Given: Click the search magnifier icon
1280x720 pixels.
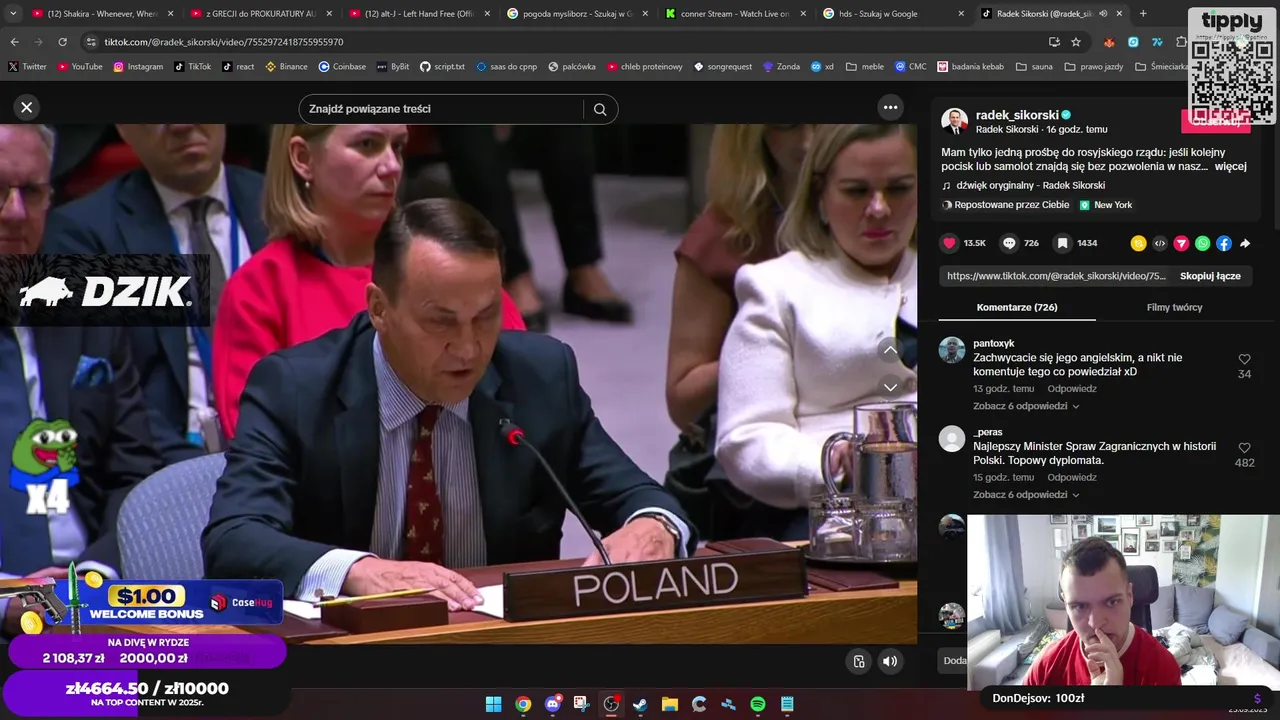Looking at the screenshot, I should [x=600, y=109].
